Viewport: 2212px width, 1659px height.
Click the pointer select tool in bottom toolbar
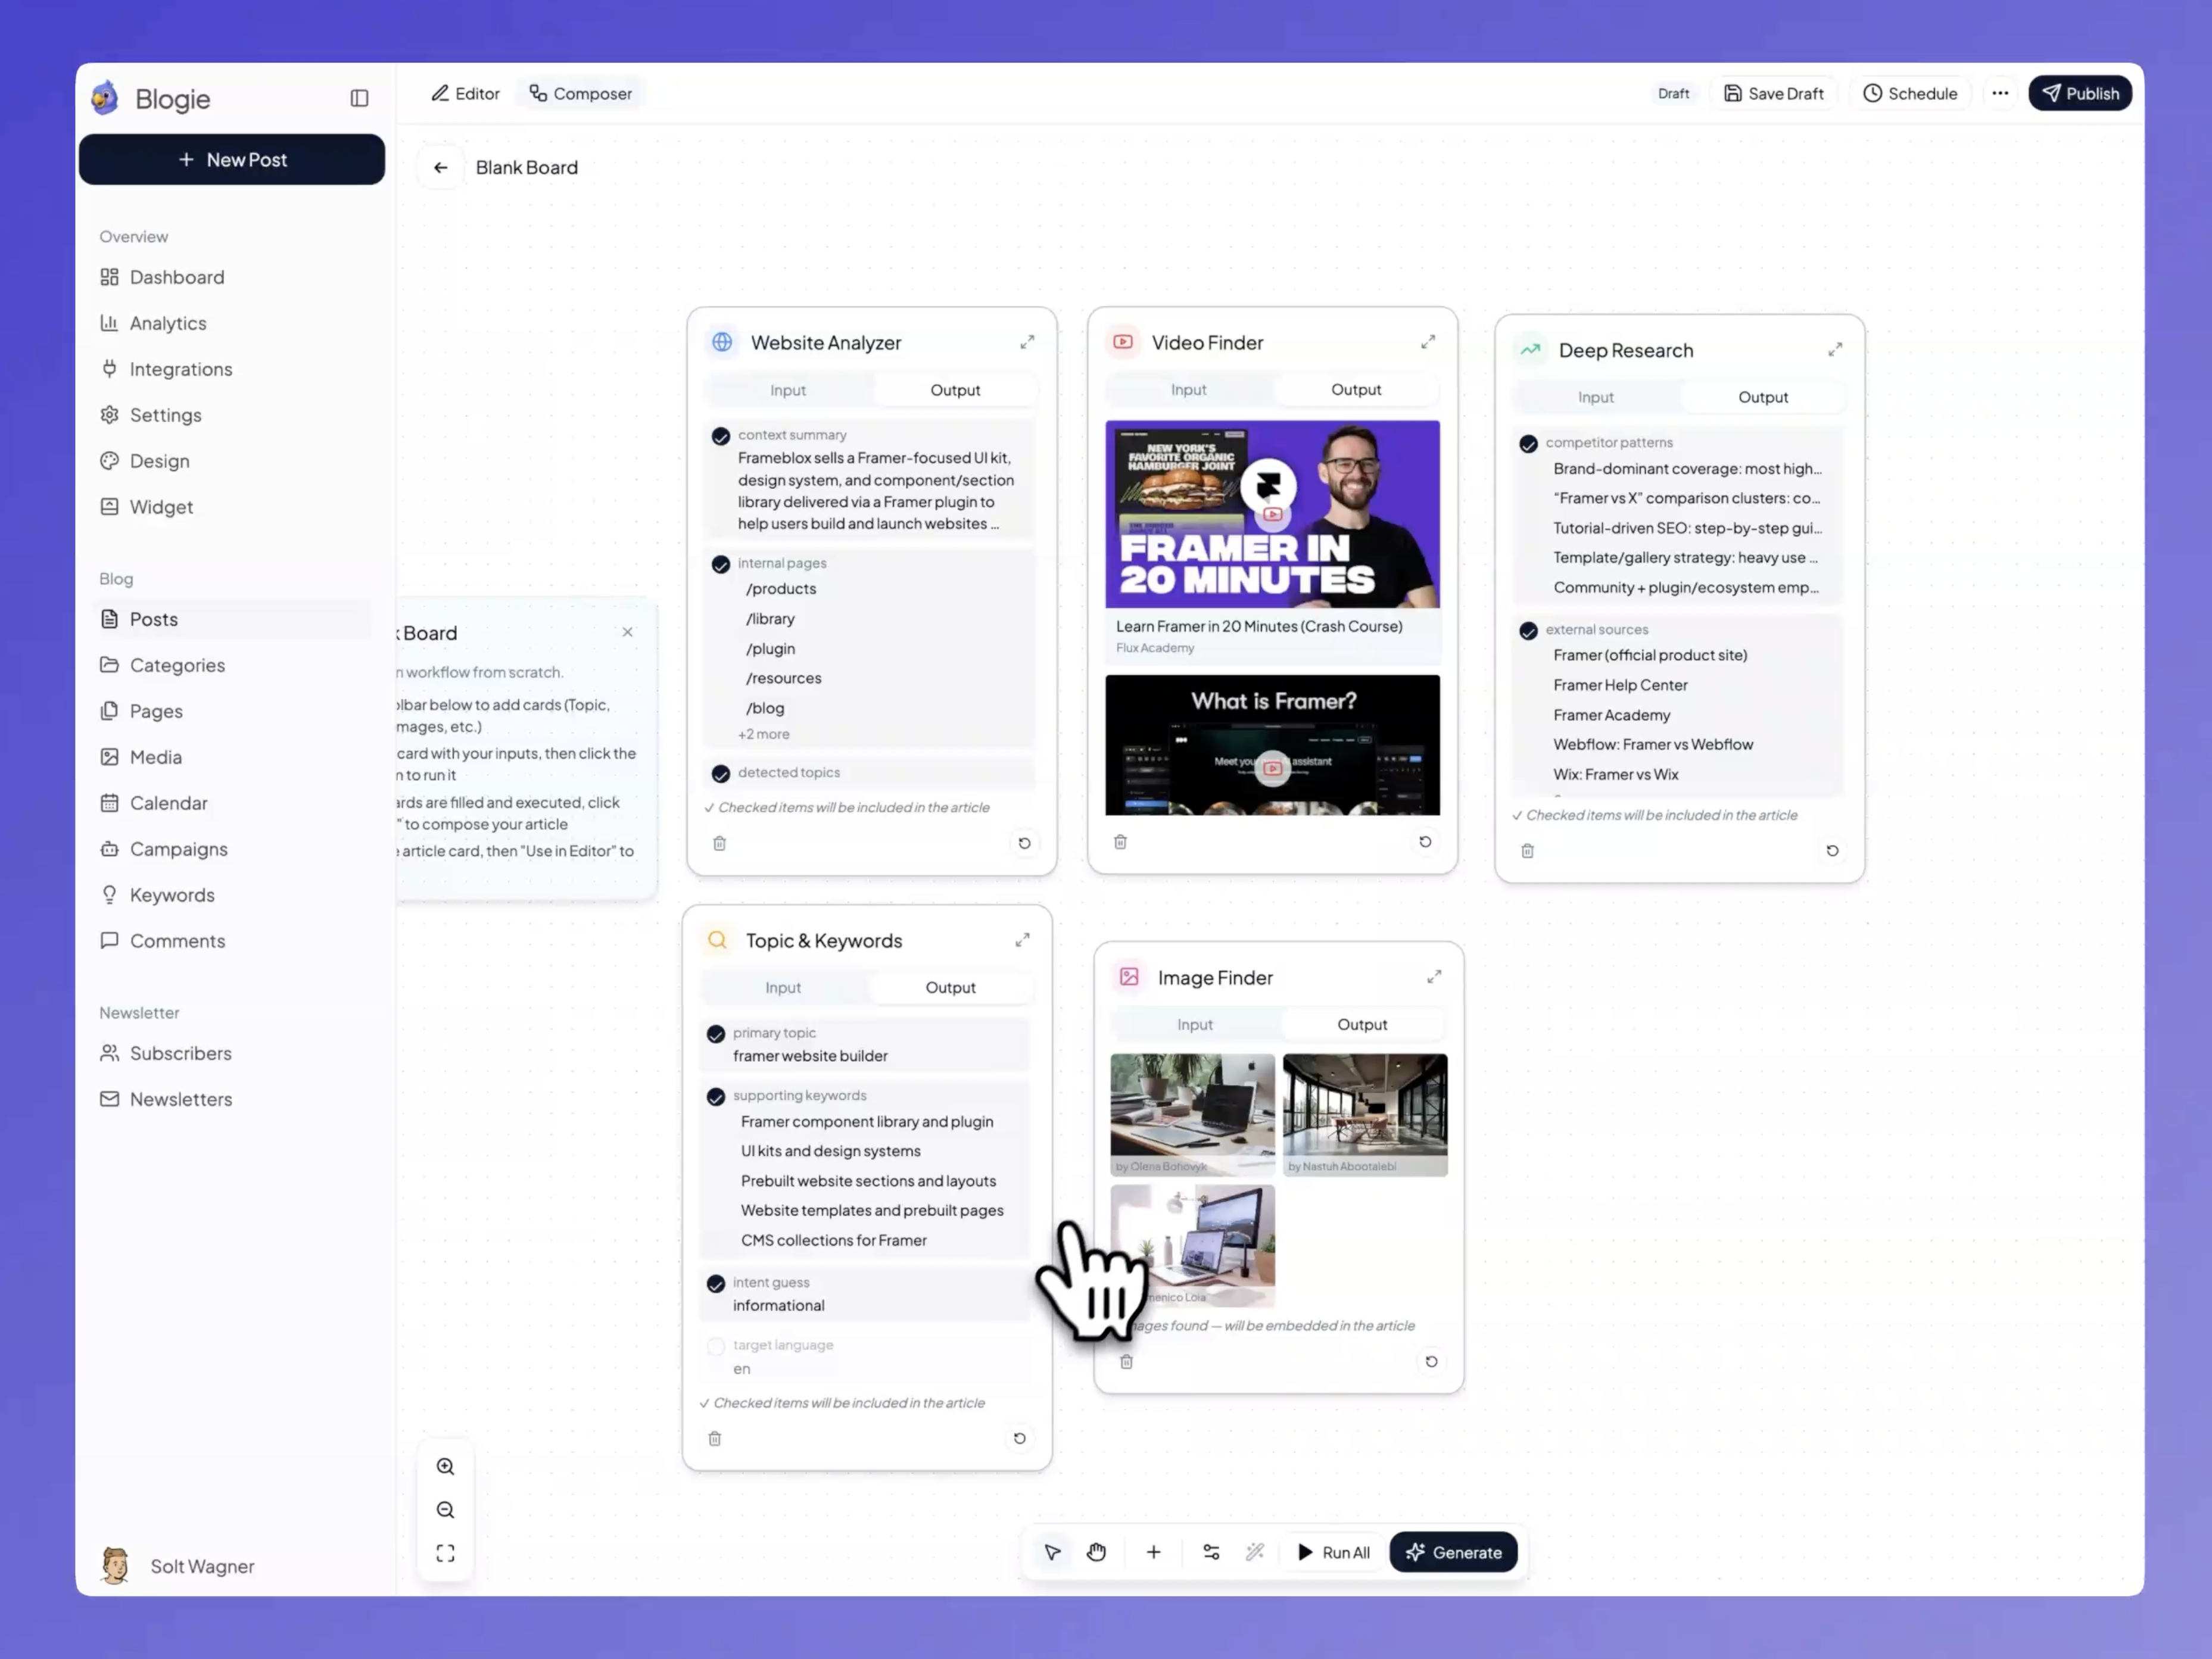pyautogui.click(x=1052, y=1552)
